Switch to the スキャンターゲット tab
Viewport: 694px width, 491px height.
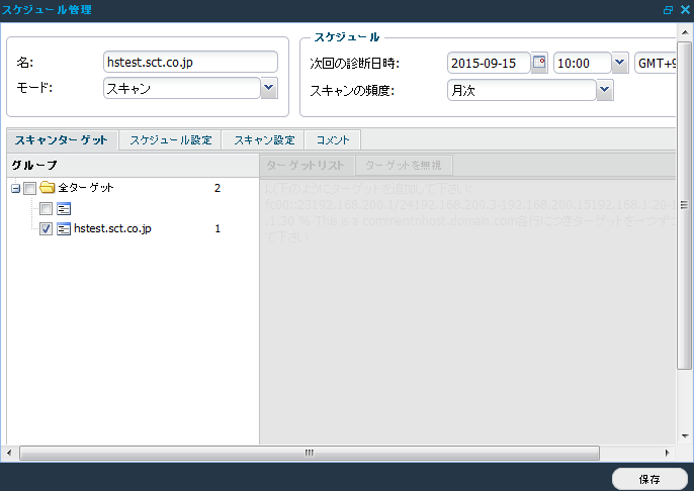(x=62, y=140)
